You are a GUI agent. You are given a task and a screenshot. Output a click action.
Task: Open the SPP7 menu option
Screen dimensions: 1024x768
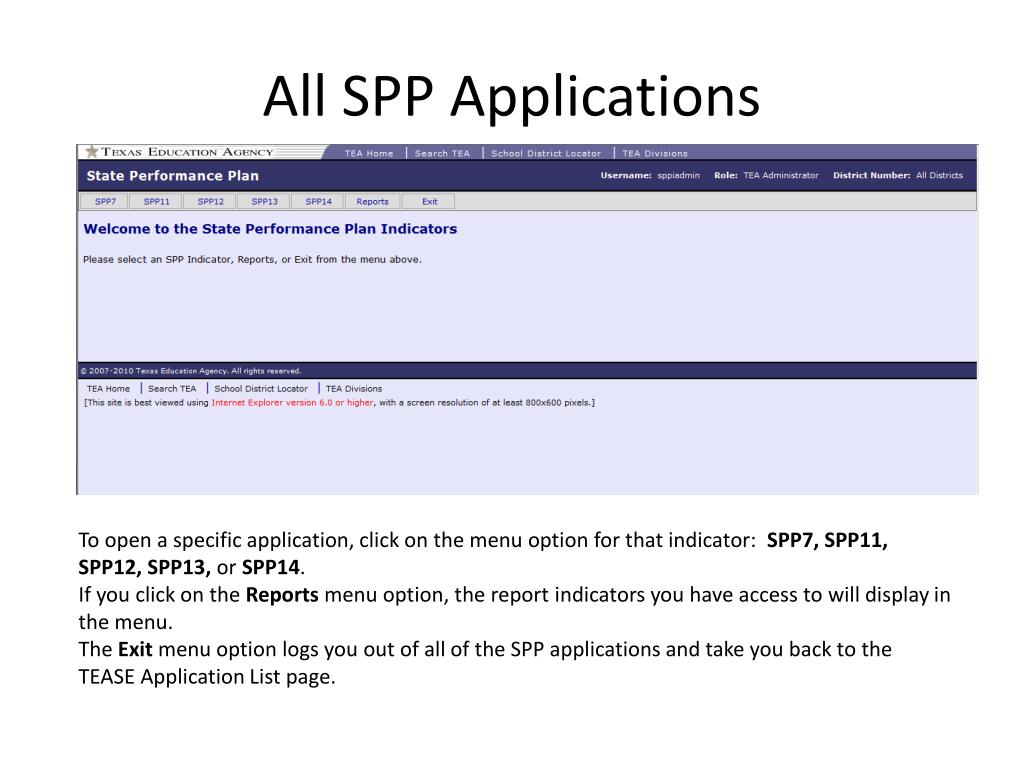pyautogui.click(x=105, y=202)
